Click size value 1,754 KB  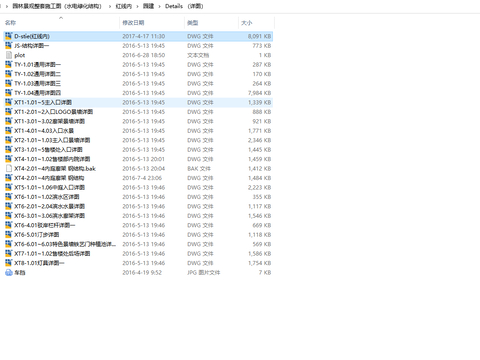(x=259, y=263)
